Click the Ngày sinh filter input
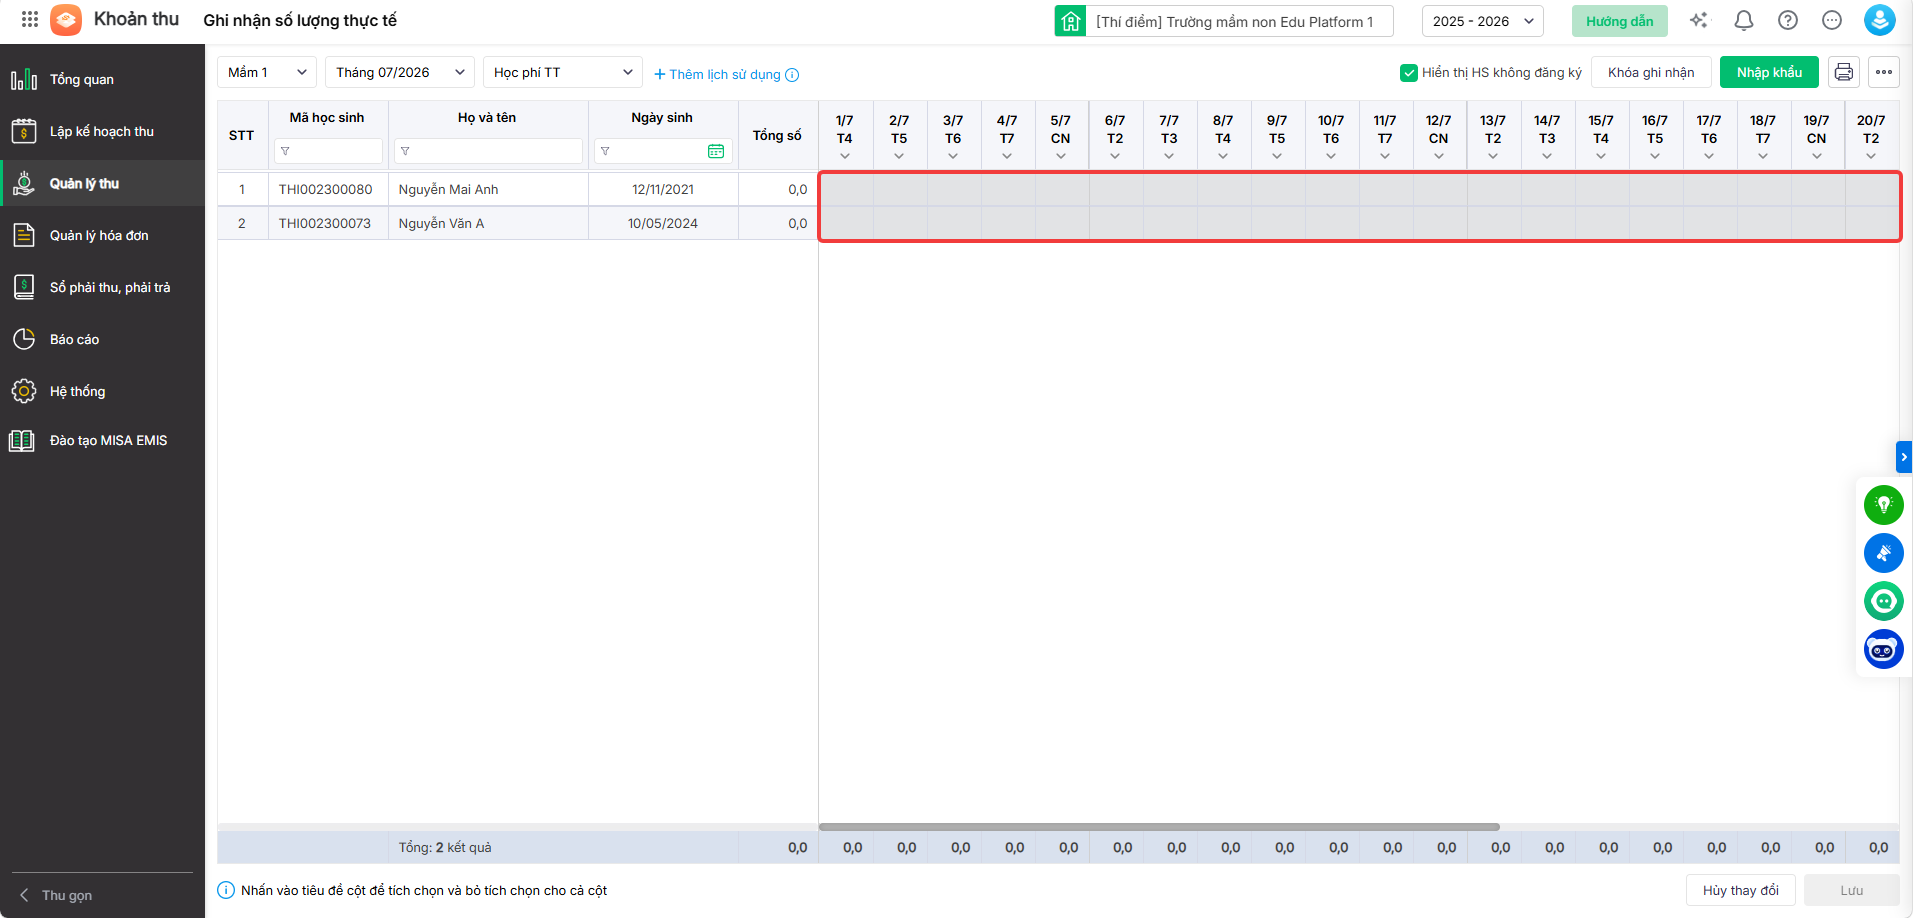Image resolution: width=1915 pixels, height=918 pixels. [x=663, y=151]
